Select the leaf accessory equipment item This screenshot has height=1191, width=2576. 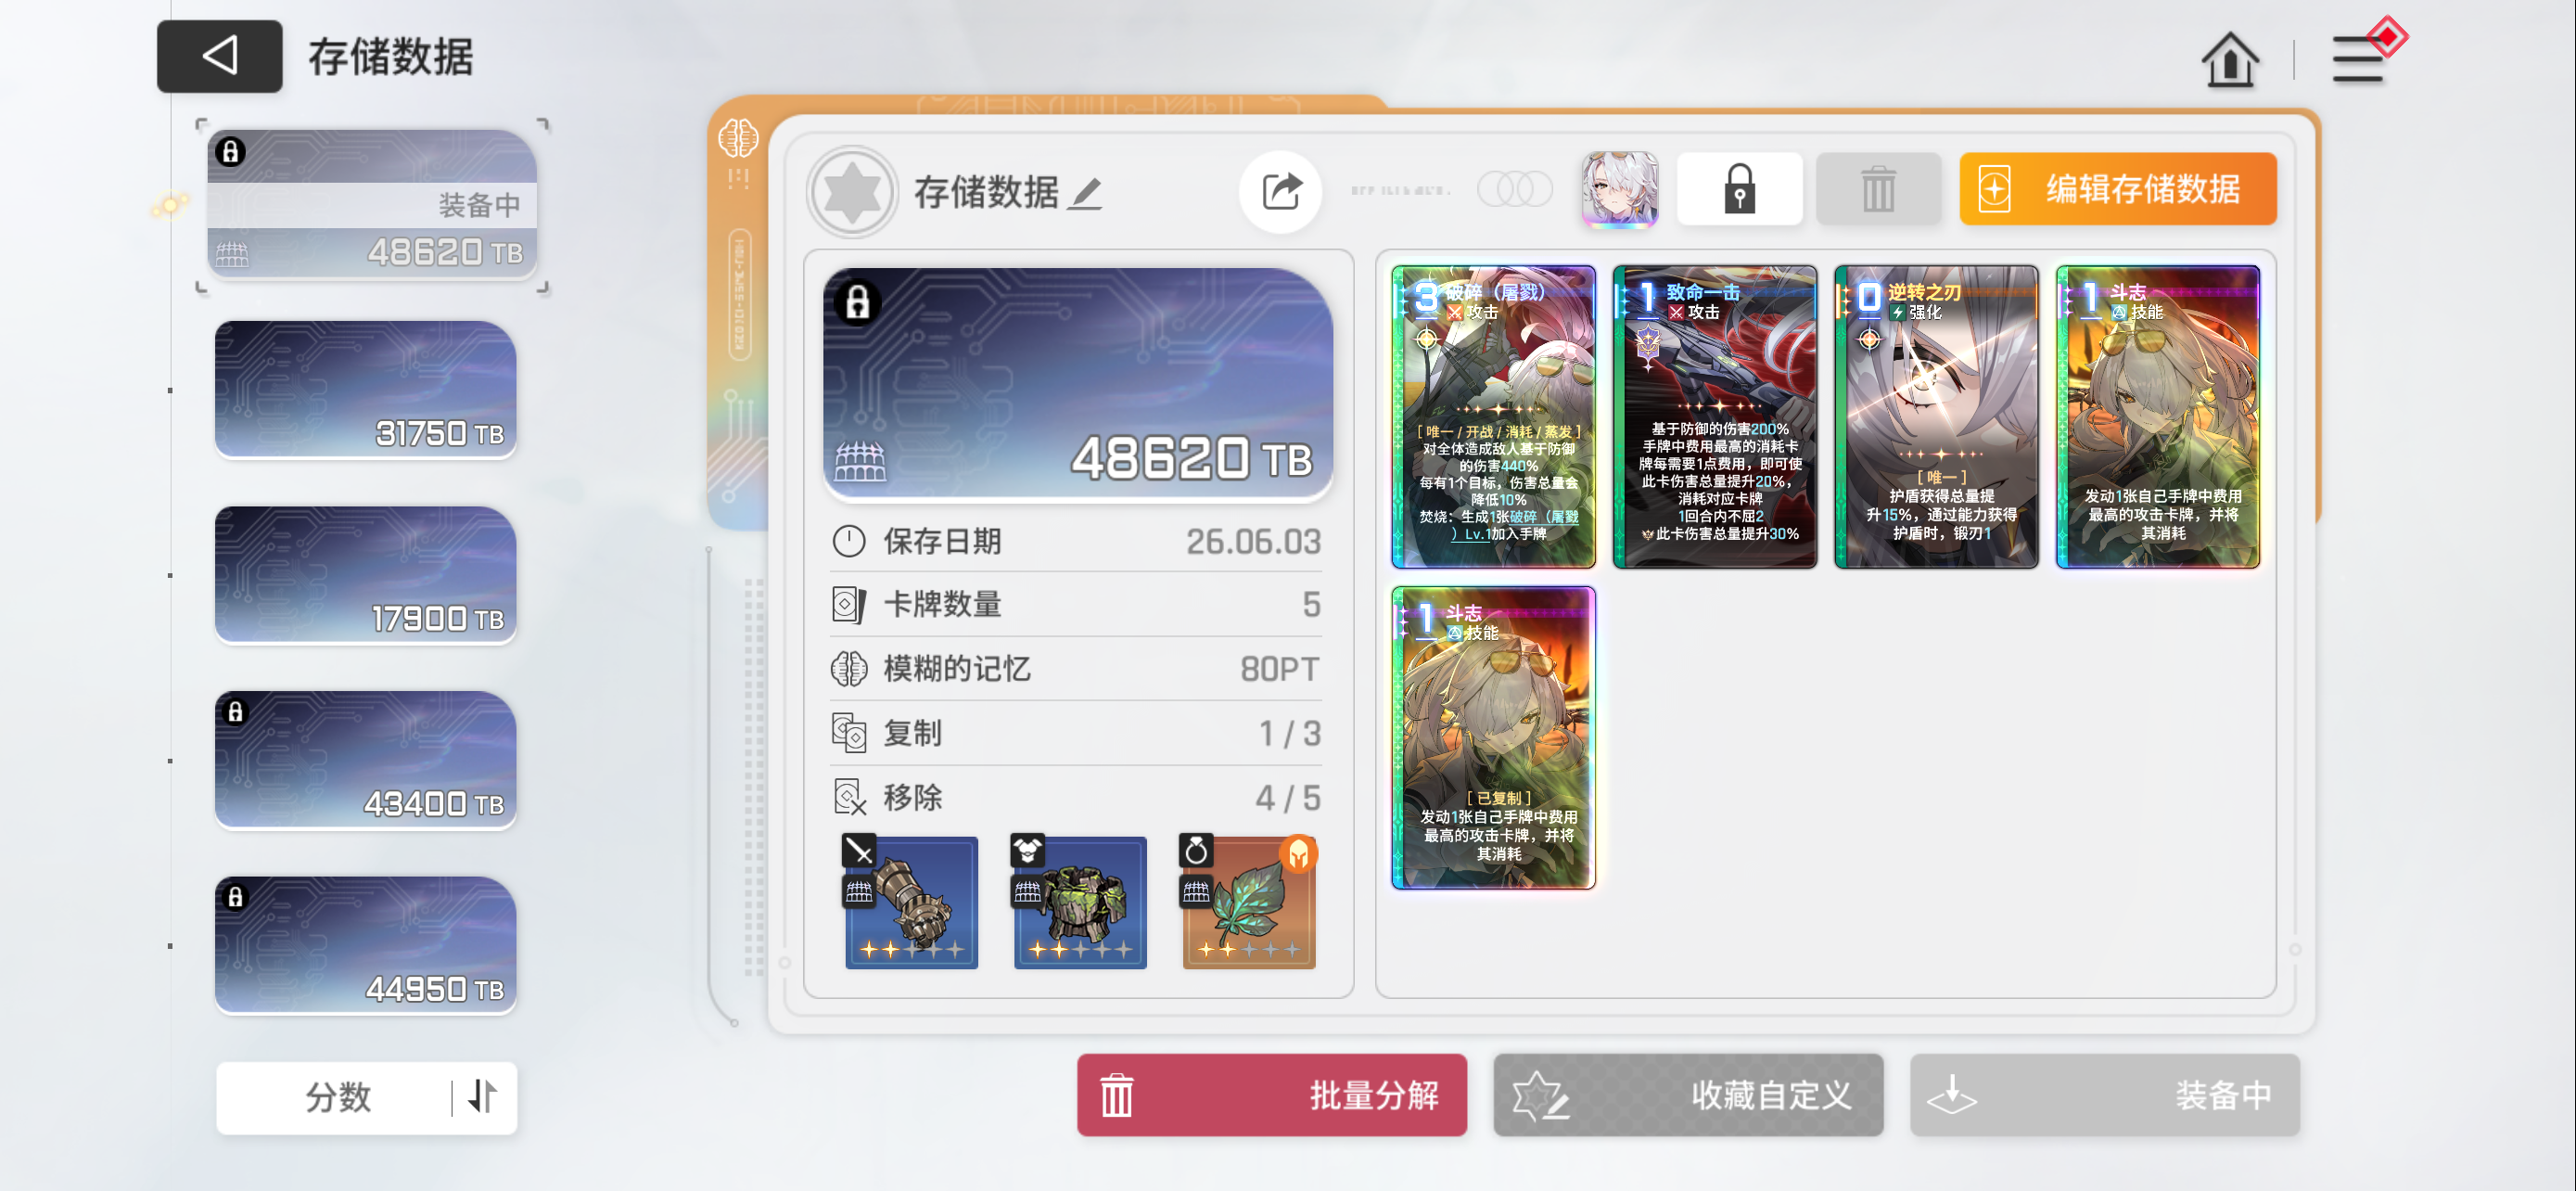(1248, 902)
